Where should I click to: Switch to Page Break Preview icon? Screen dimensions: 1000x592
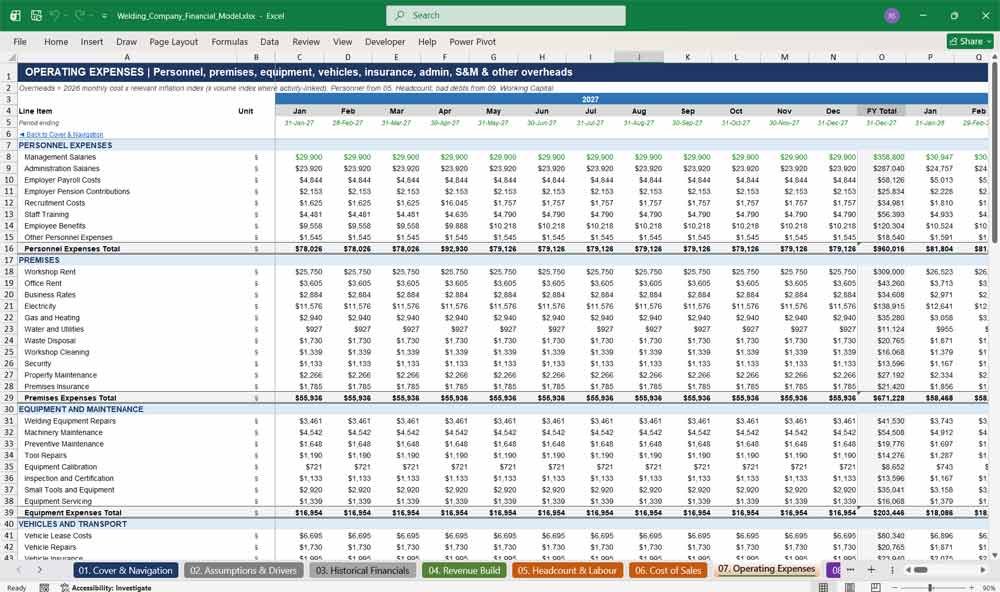876,588
